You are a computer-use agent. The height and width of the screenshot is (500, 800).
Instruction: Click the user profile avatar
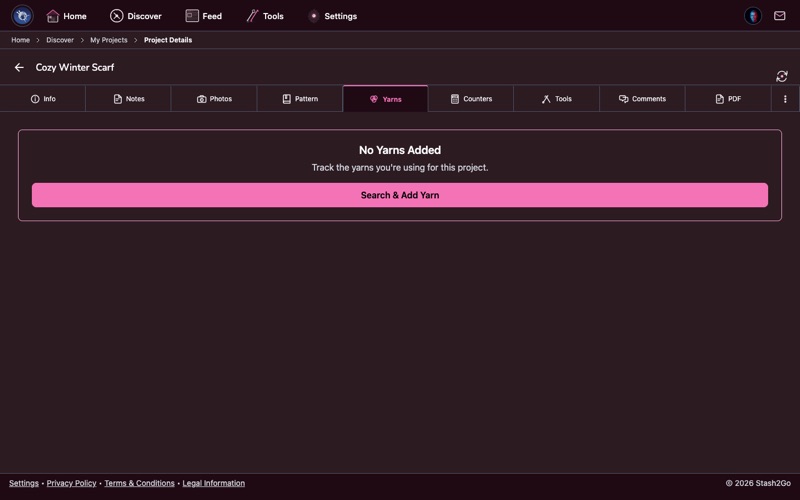753,16
